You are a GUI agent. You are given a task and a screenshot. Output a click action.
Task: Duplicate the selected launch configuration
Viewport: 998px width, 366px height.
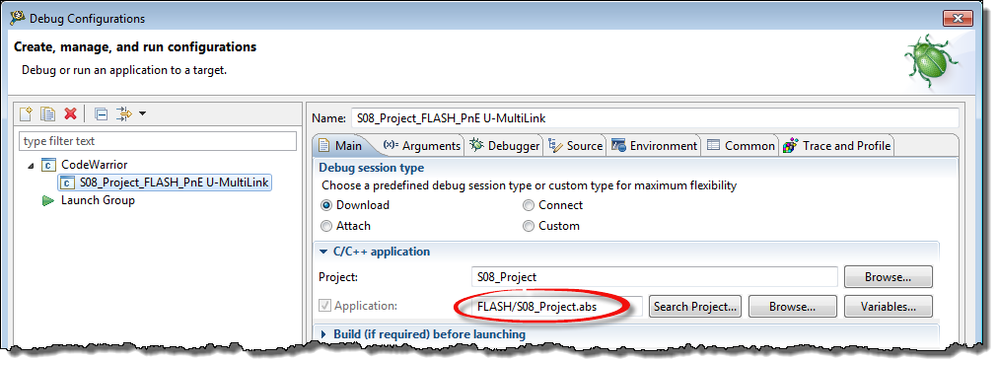pos(48,114)
